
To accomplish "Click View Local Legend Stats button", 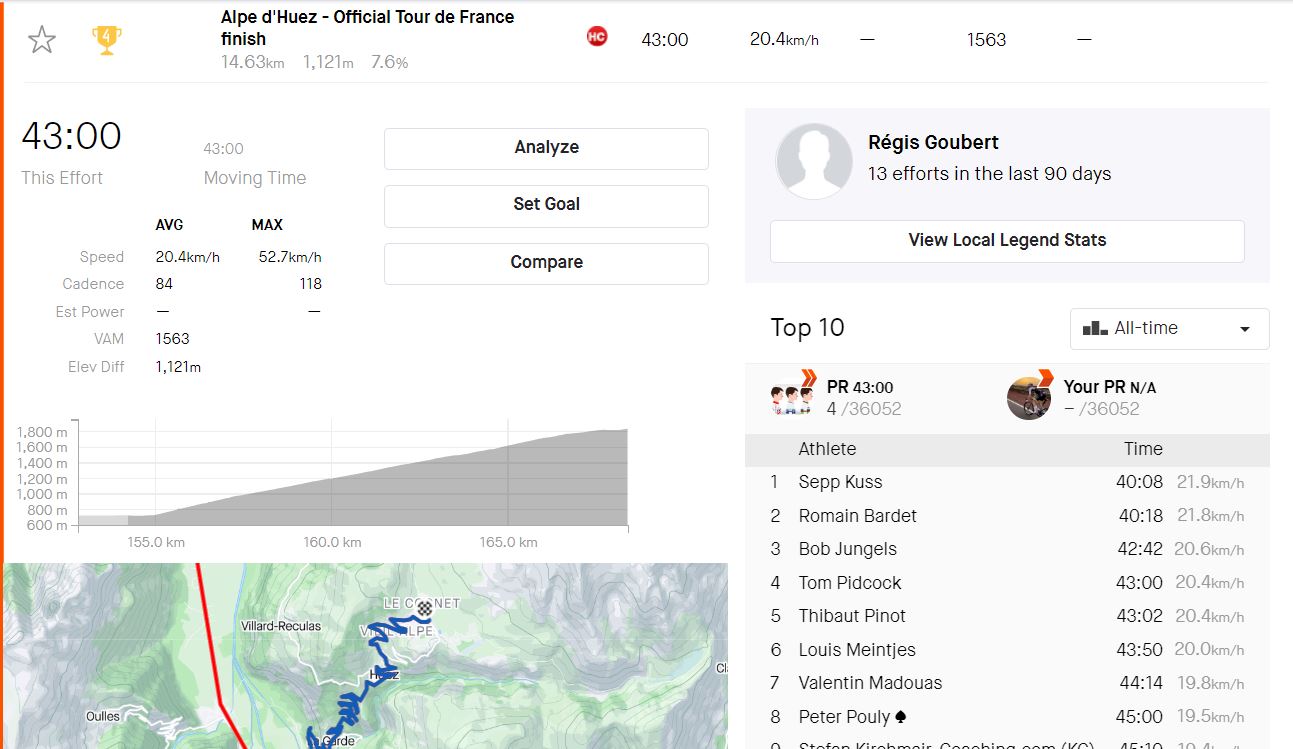I will point(1007,241).
